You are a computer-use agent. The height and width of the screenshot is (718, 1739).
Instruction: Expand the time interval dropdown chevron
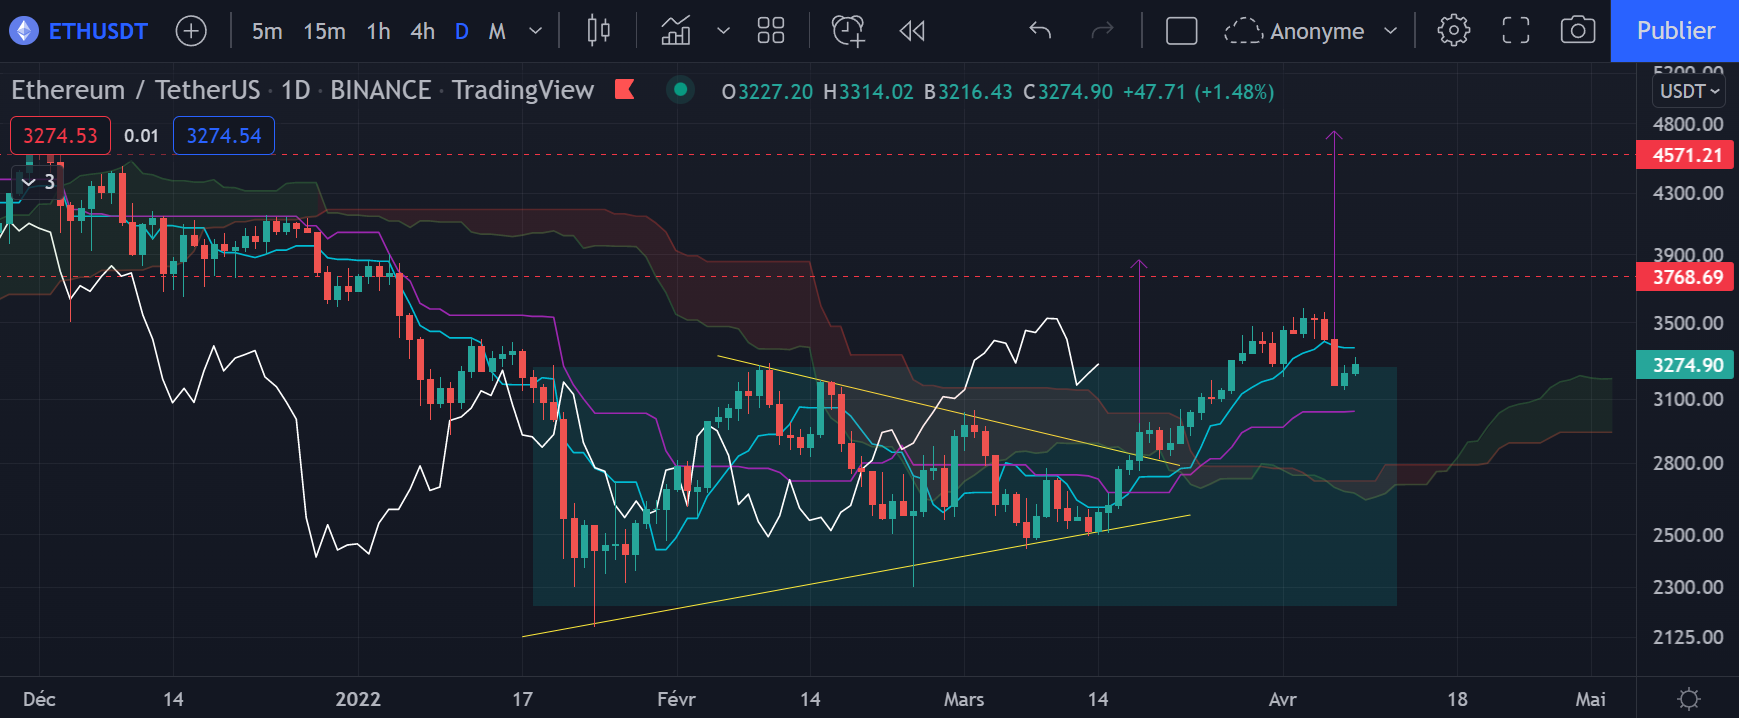pyautogui.click(x=535, y=31)
